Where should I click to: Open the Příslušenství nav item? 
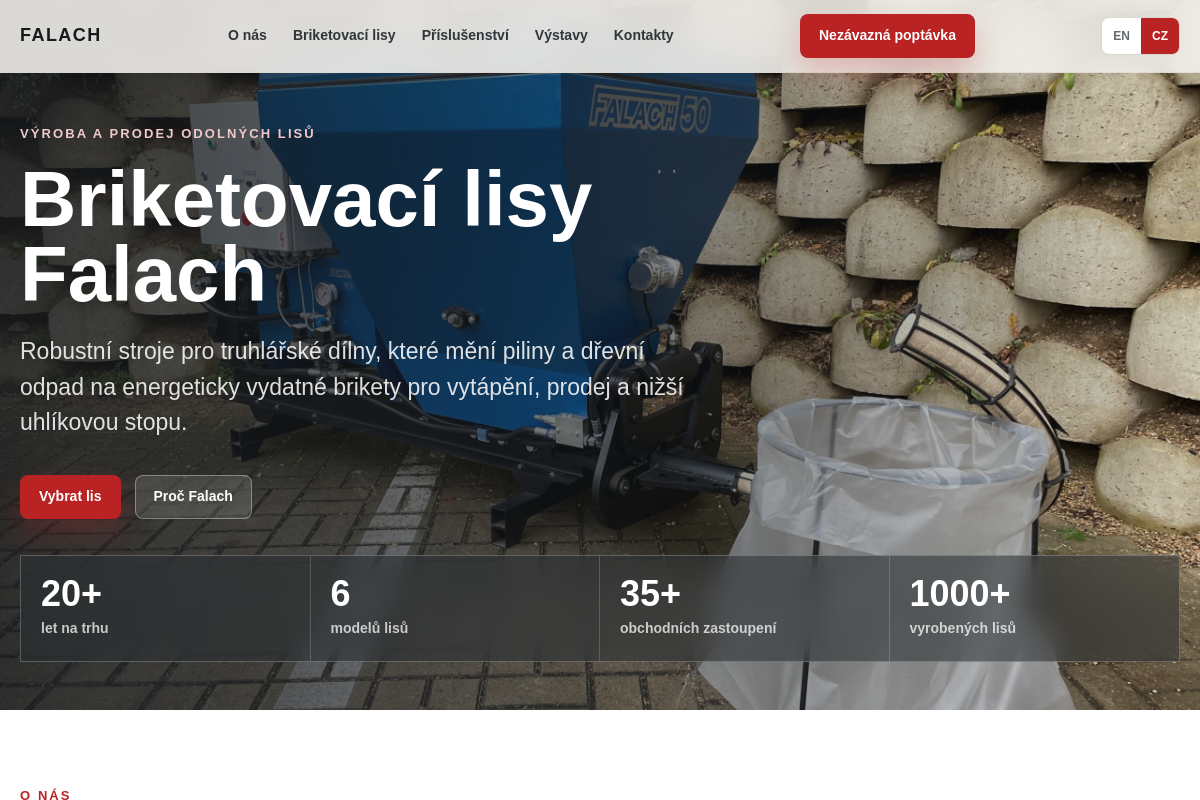click(465, 35)
